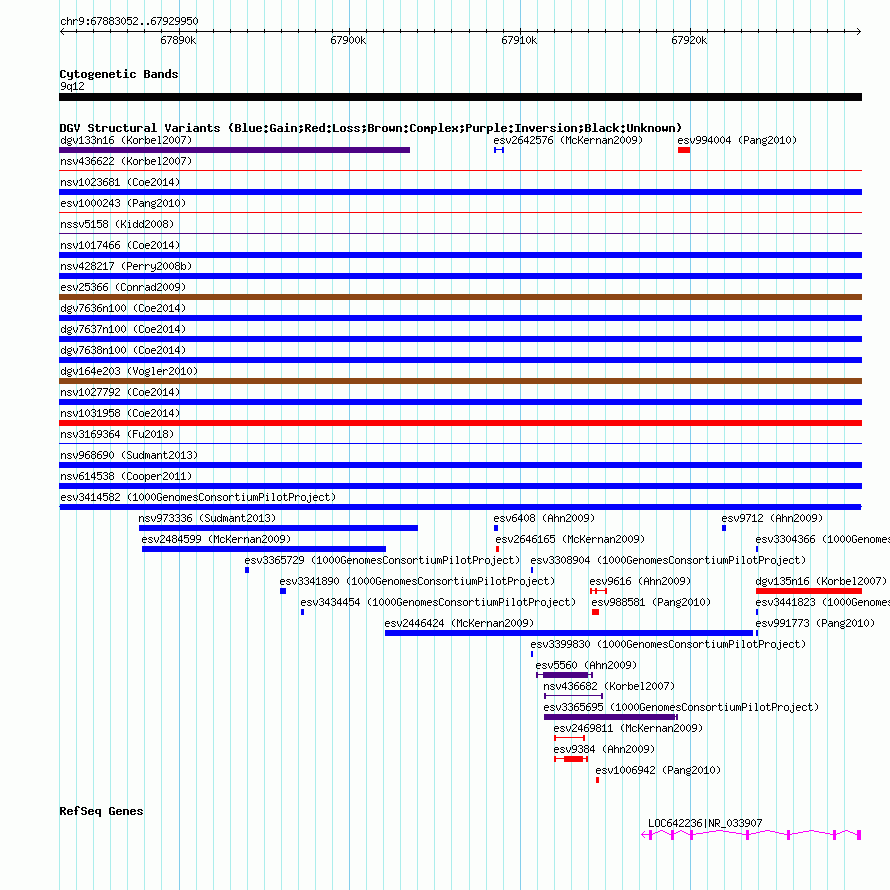Screen dimensions: 890x890
Task: Open the esv1006942 (Pang2010) label
Action: 658,770
